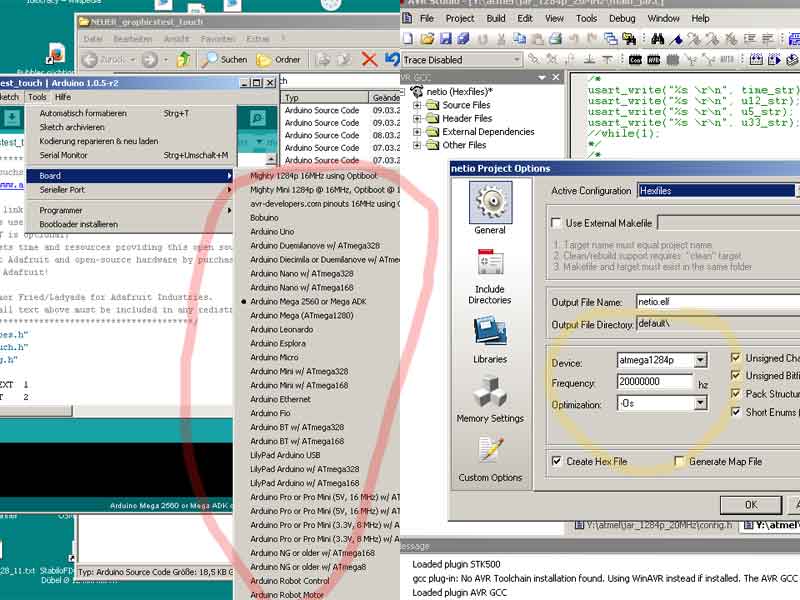
Task: Open Arduino Serial Monitor magnifier icon
Action: [258, 118]
